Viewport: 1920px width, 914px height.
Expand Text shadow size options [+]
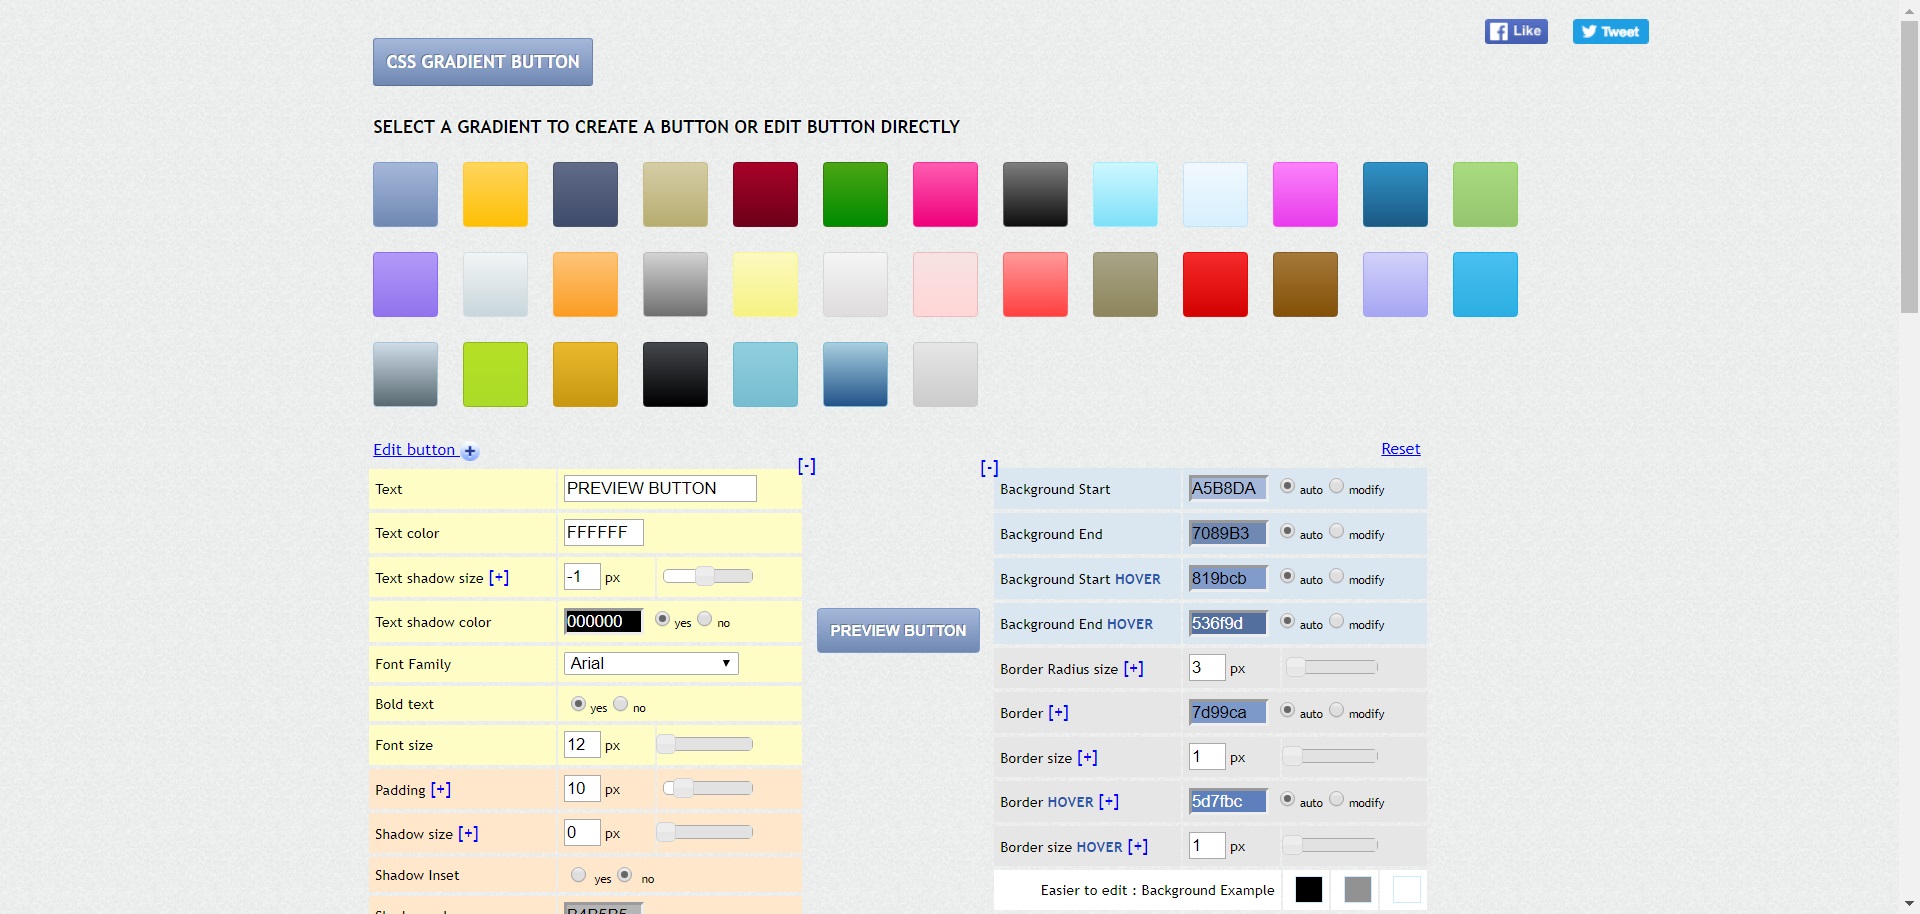click(498, 577)
